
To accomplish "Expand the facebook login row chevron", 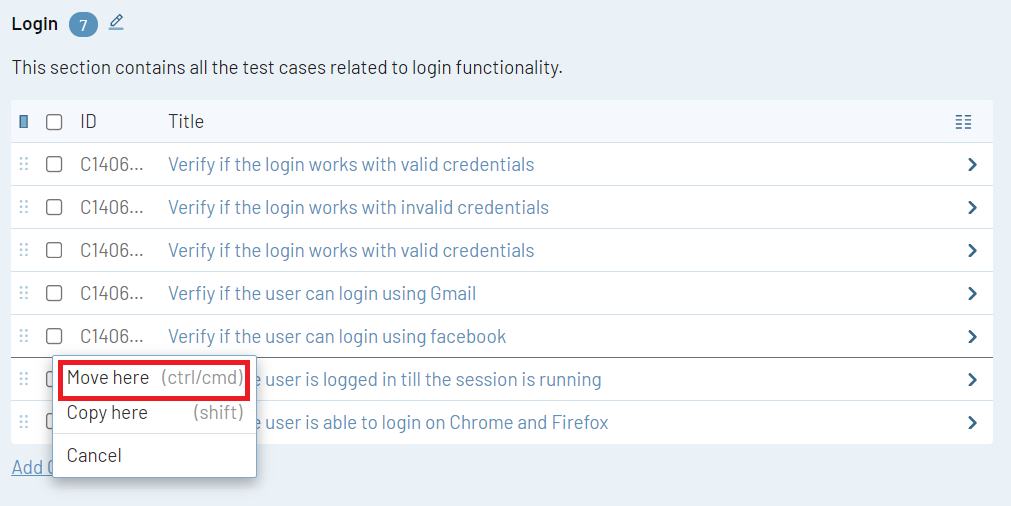I will (x=972, y=337).
